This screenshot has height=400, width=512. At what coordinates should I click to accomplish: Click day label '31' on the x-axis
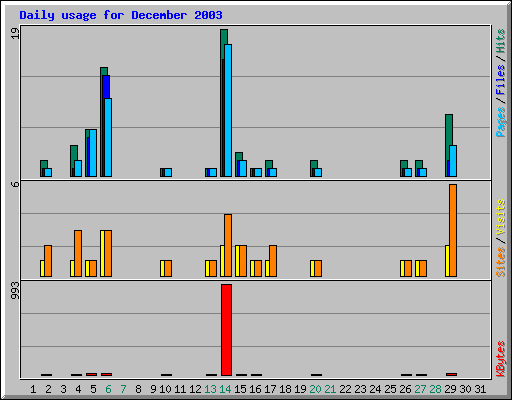click(x=480, y=389)
